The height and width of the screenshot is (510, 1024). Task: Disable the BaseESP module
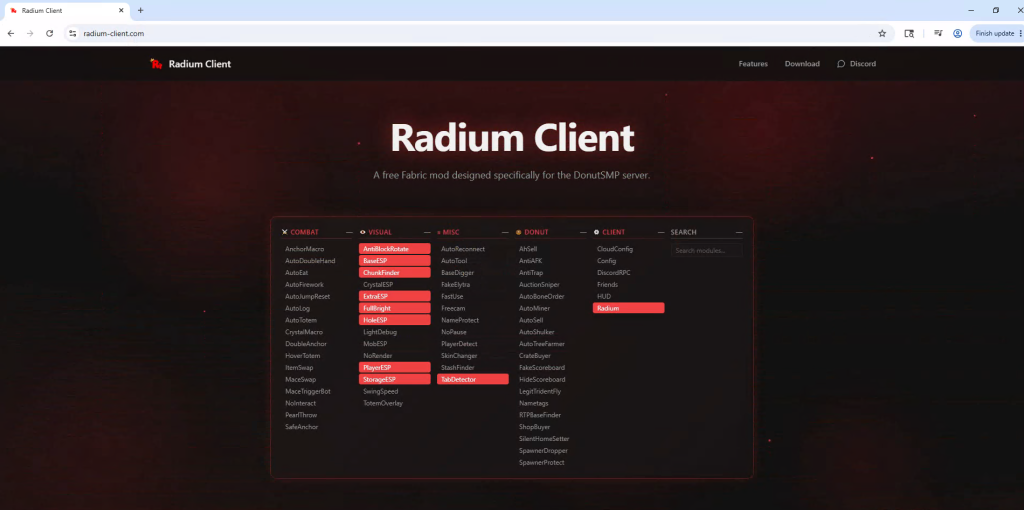click(394, 261)
